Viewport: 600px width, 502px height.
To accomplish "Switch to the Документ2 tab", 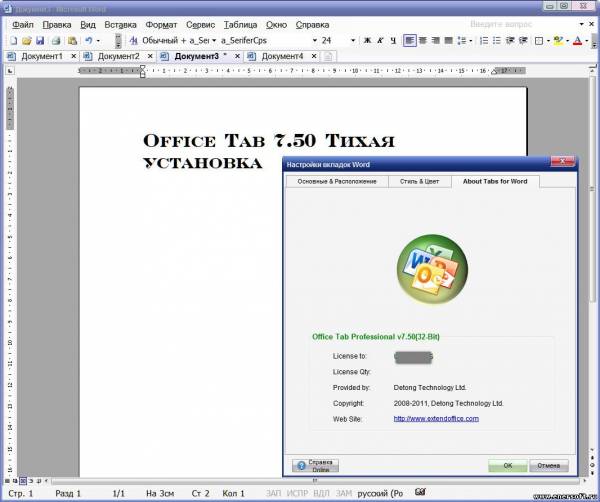I will point(118,56).
